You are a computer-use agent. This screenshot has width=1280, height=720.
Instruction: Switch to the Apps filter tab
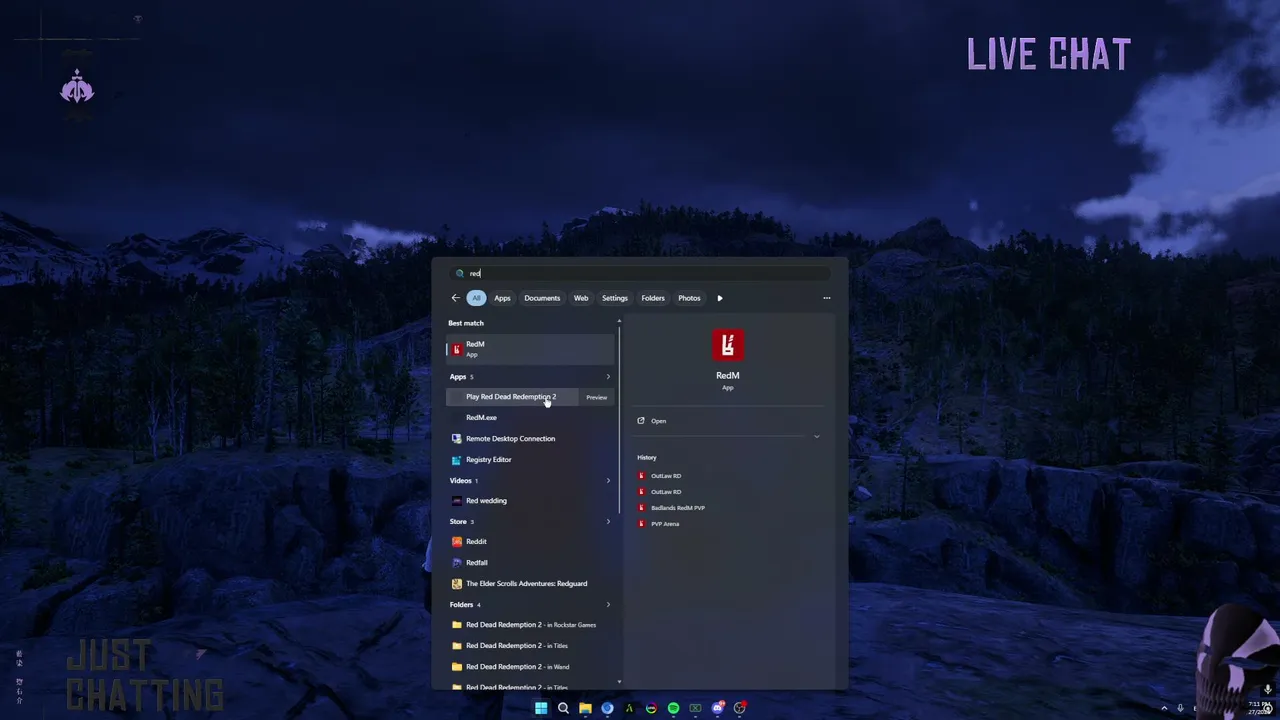pos(502,298)
